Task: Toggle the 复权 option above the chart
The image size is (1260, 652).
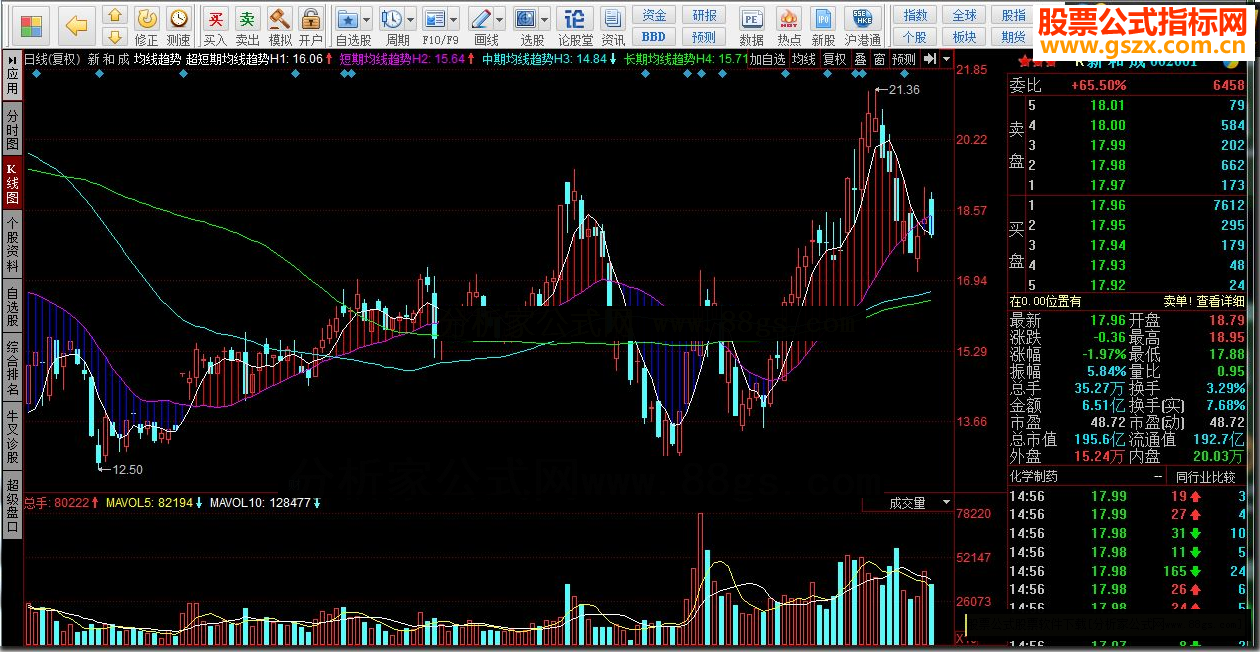Action: 833,59
